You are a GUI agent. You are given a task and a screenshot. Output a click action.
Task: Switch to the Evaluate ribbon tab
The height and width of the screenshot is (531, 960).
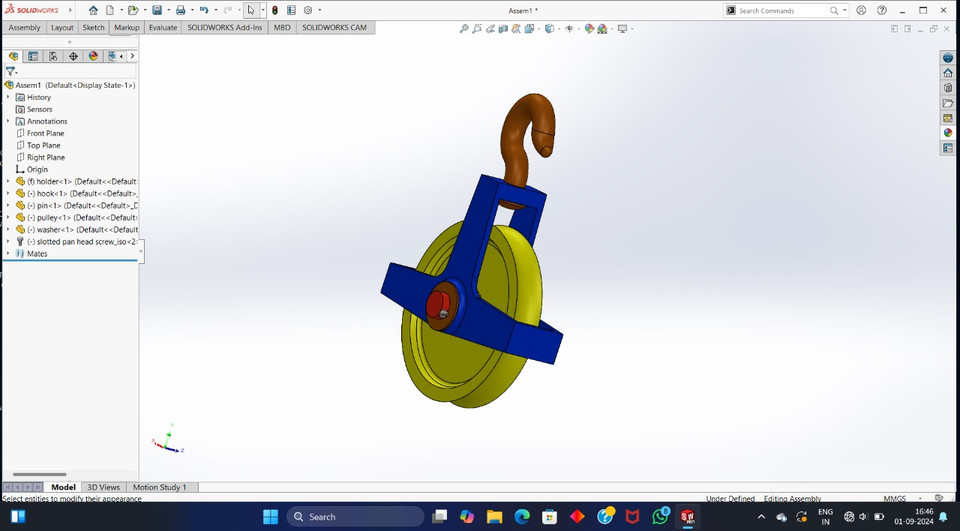(163, 28)
